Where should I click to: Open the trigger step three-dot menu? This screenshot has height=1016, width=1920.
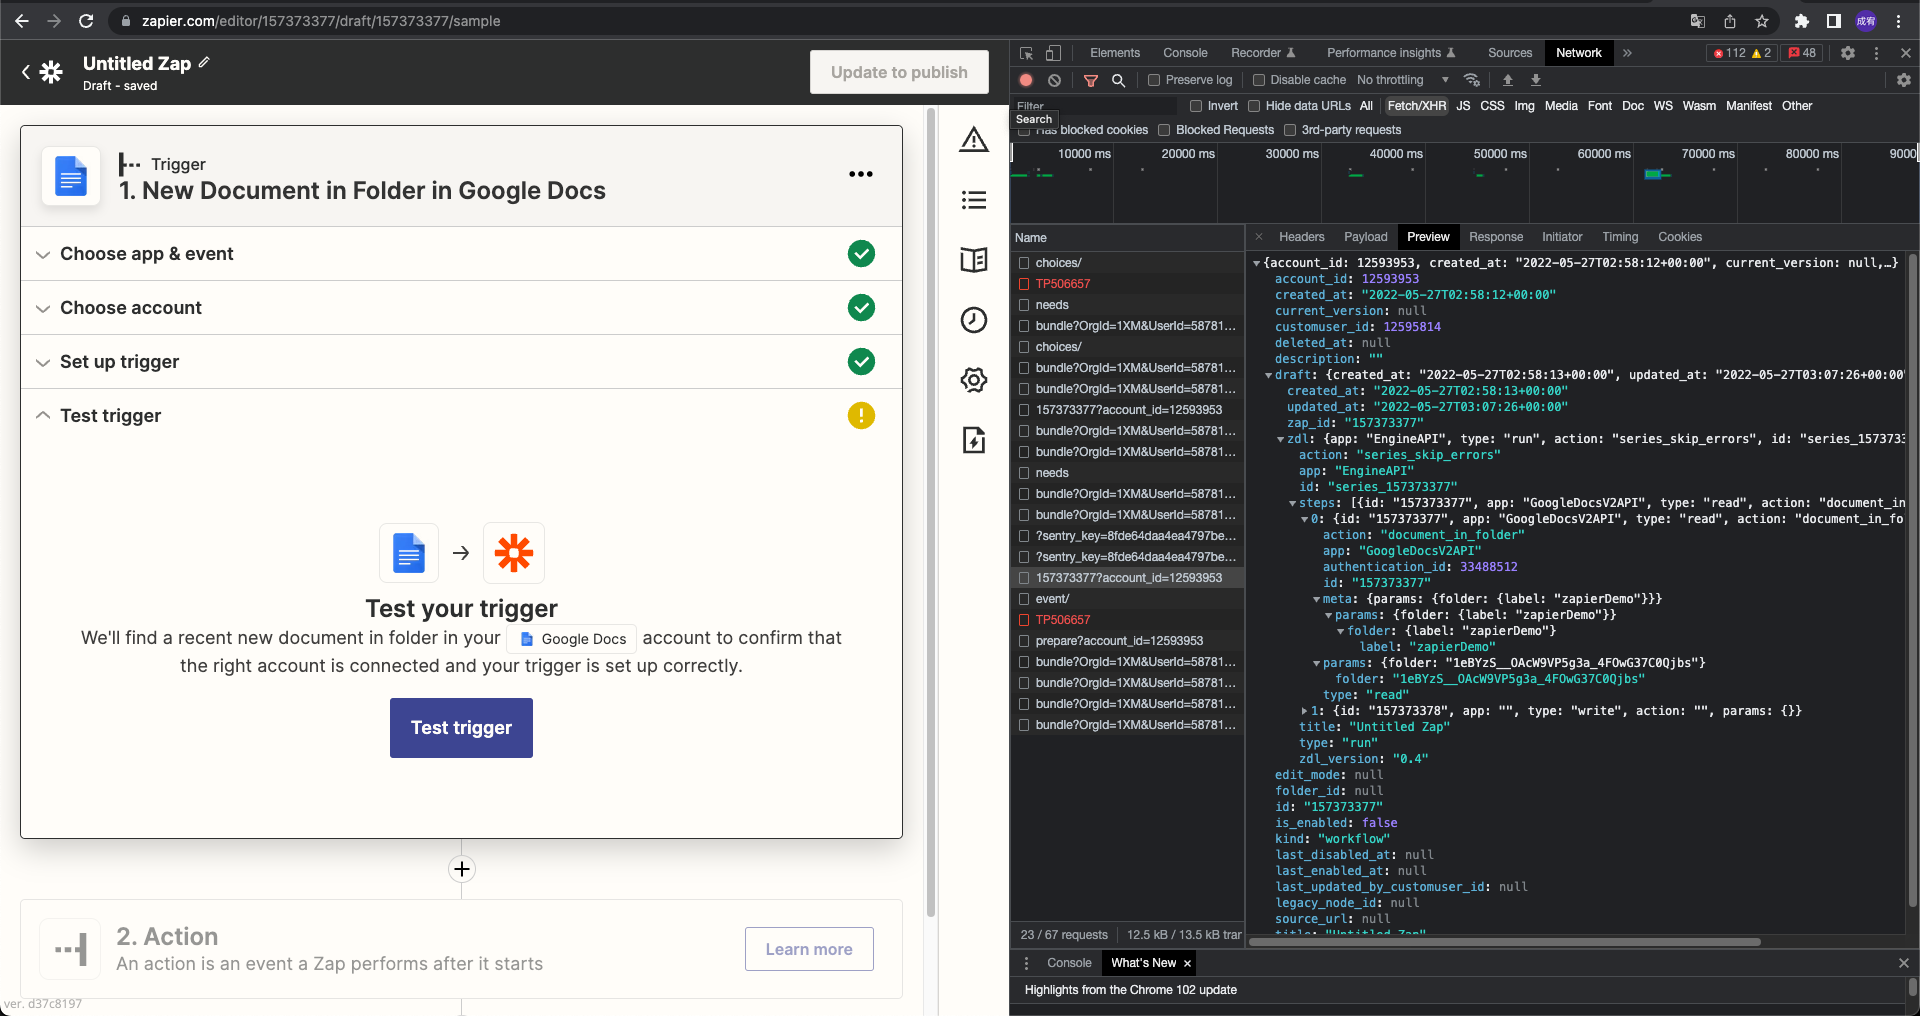pos(861,174)
